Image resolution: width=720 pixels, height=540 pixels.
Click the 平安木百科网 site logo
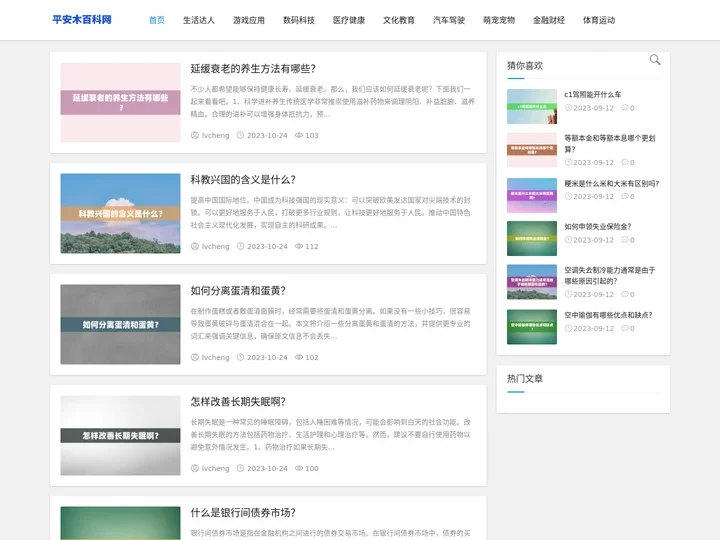pyautogui.click(x=82, y=20)
